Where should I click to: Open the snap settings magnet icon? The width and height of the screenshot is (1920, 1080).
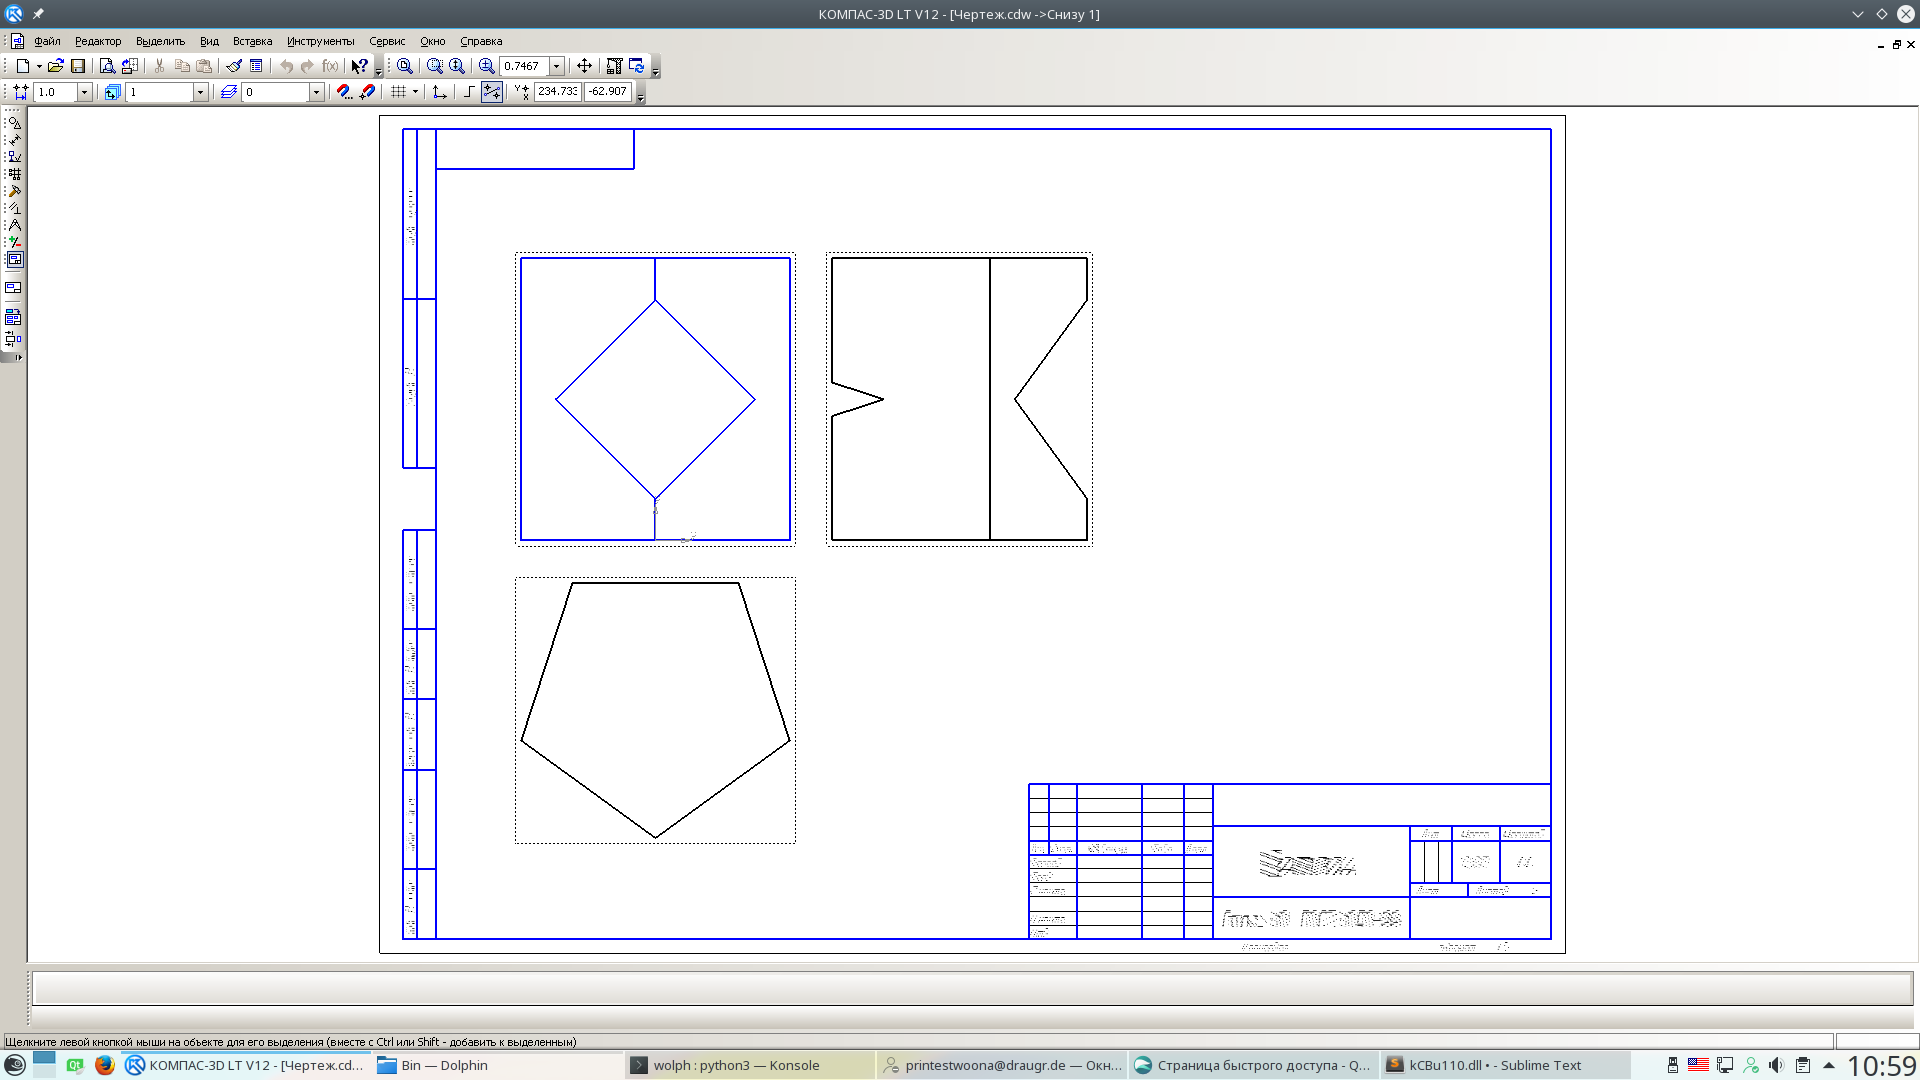[344, 92]
